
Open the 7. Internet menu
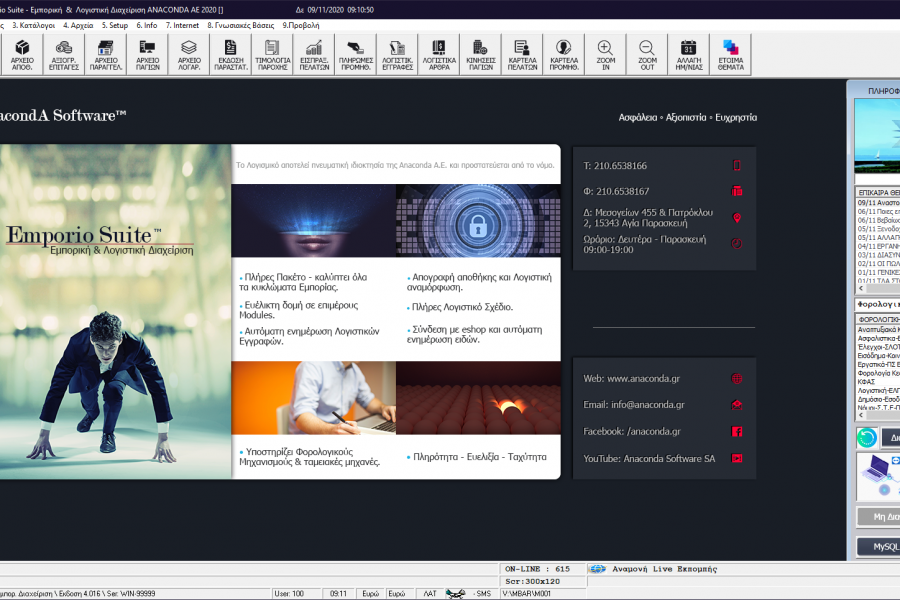182,25
